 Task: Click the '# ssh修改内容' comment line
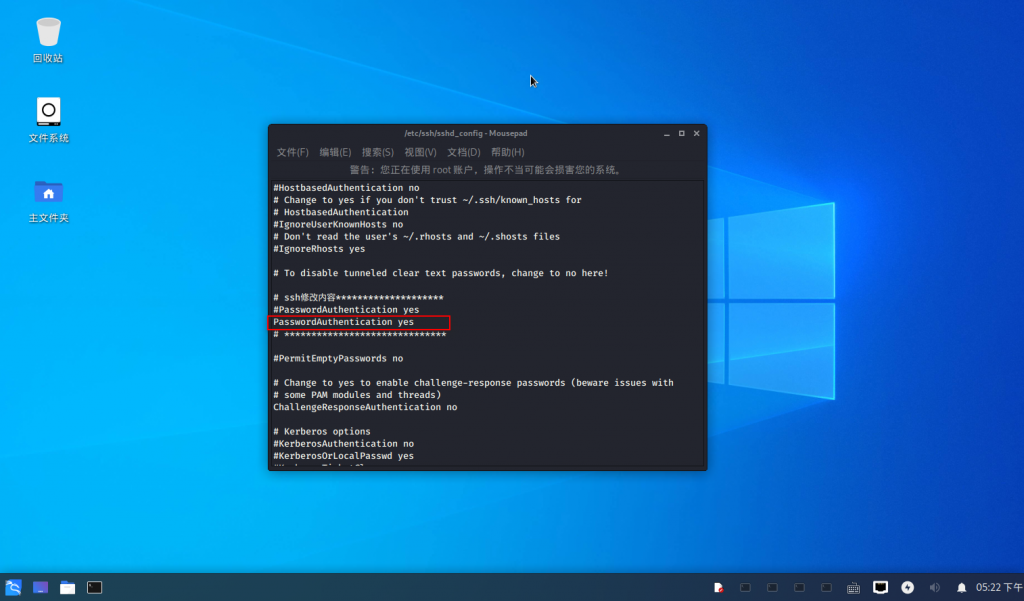[359, 298]
